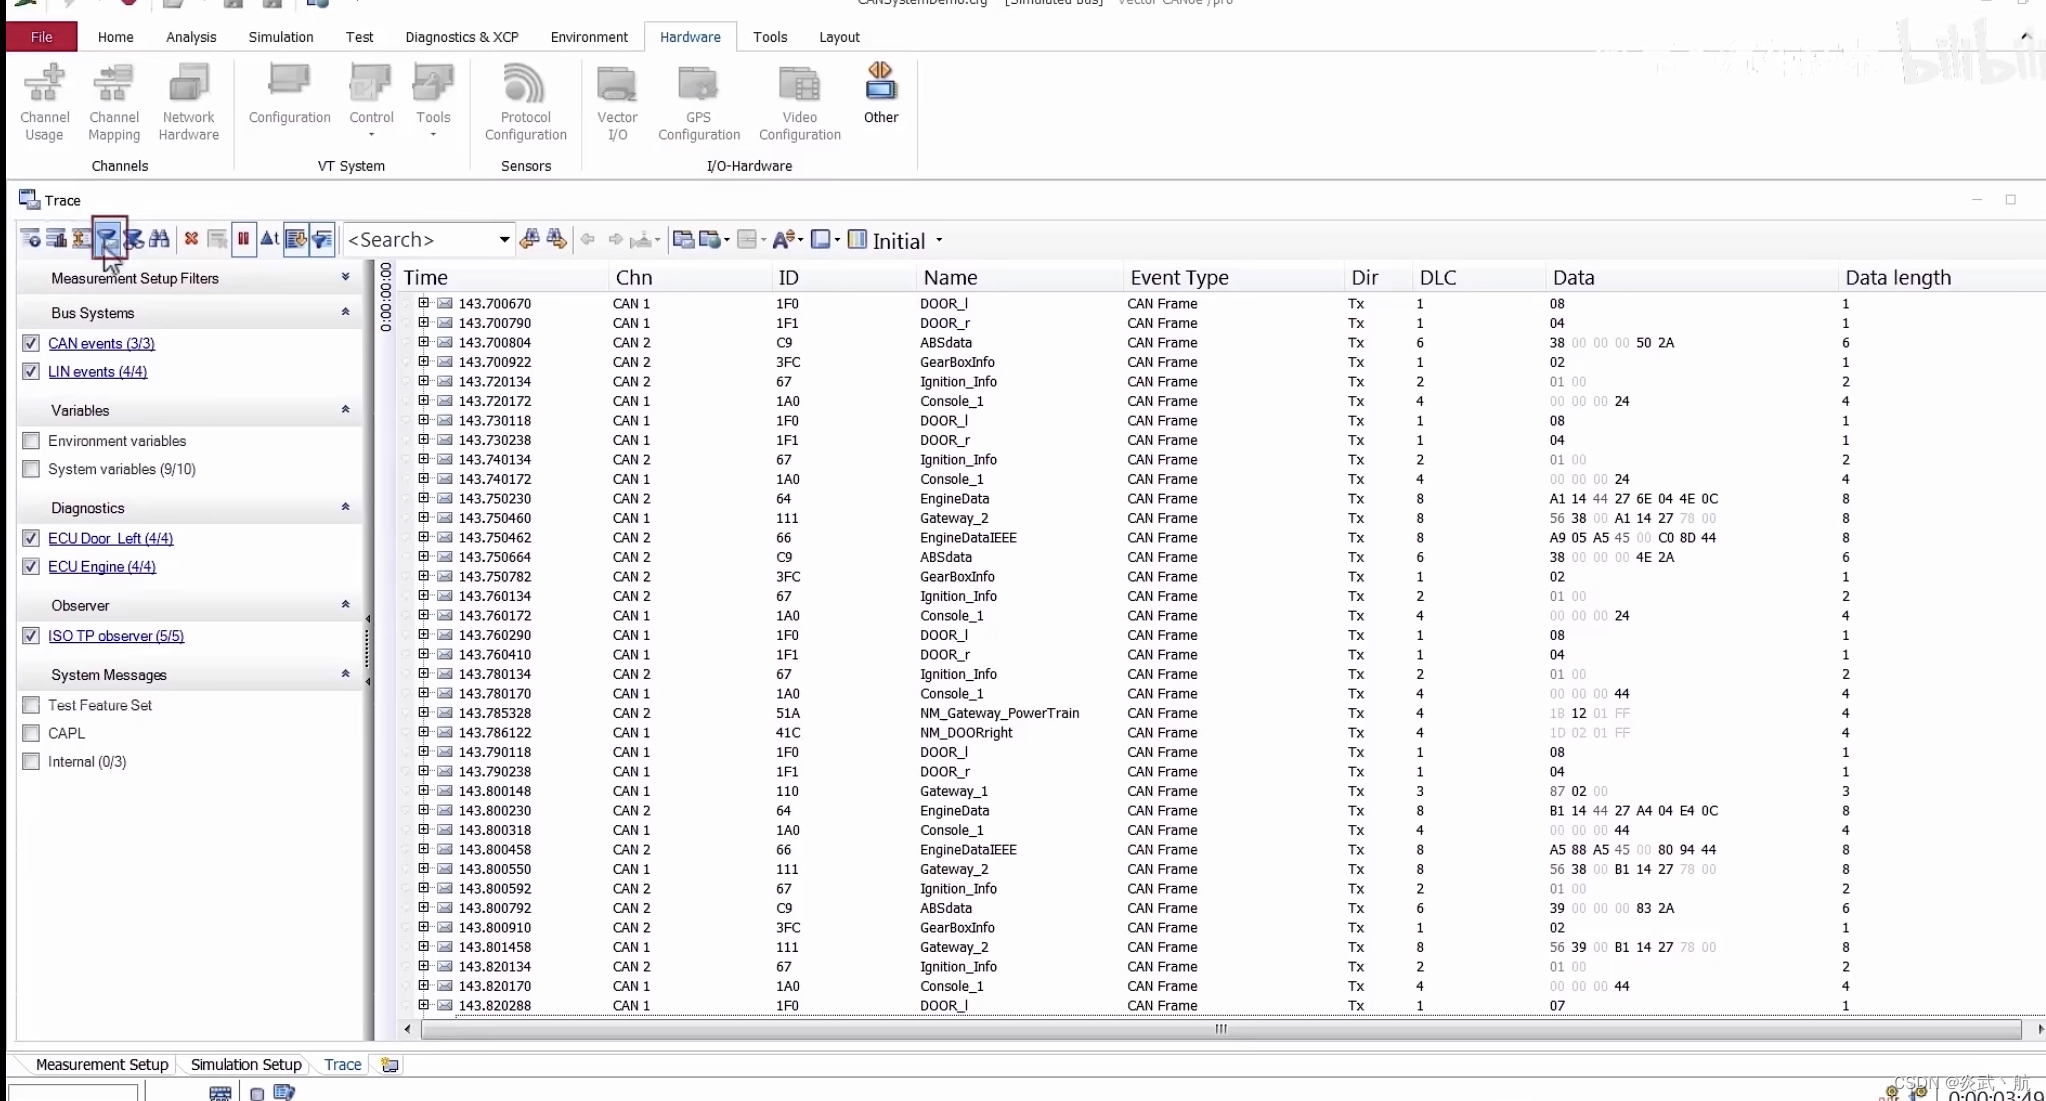Open the Search combo box dropdown arrow
2046x1101 pixels.
point(504,239)
